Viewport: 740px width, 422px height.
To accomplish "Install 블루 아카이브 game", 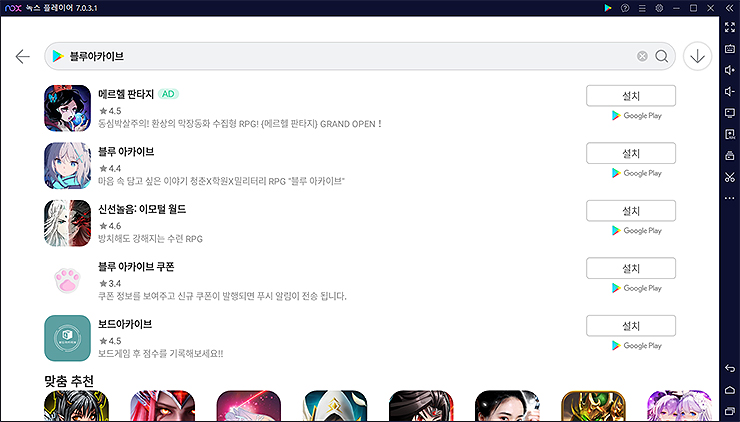I will [631, 153].
